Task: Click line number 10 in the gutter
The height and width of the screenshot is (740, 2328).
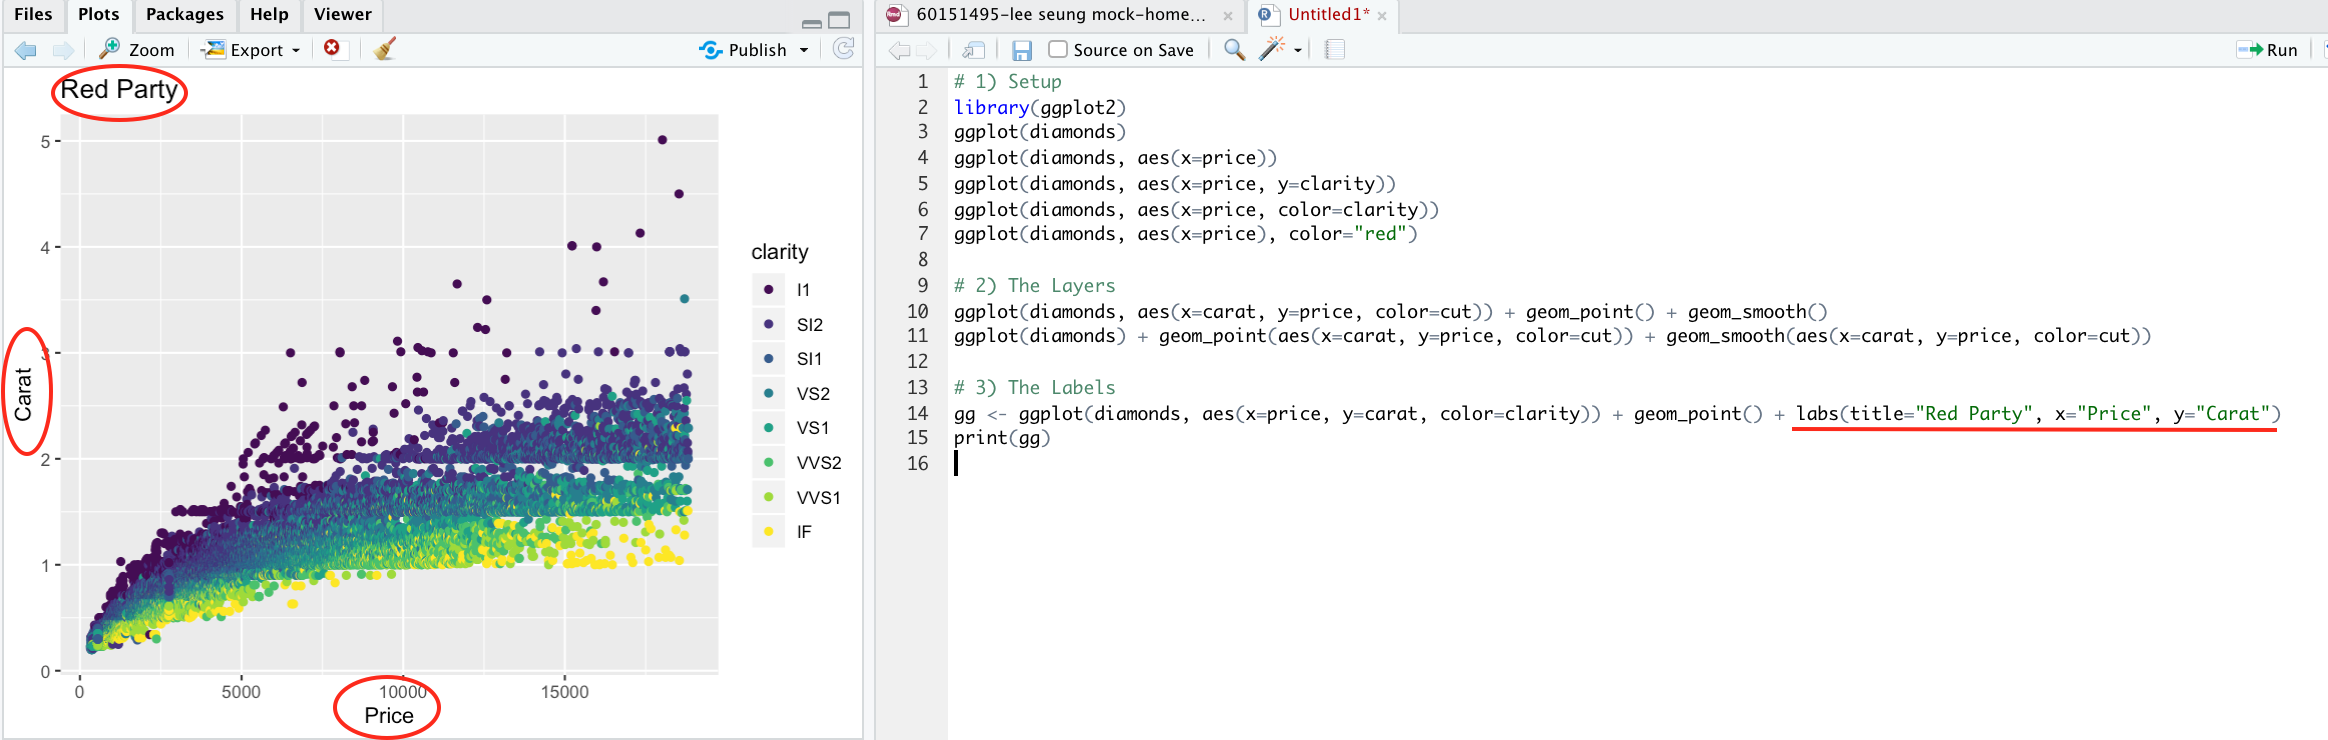Action: pyautogui.click(x=918, y=312)
